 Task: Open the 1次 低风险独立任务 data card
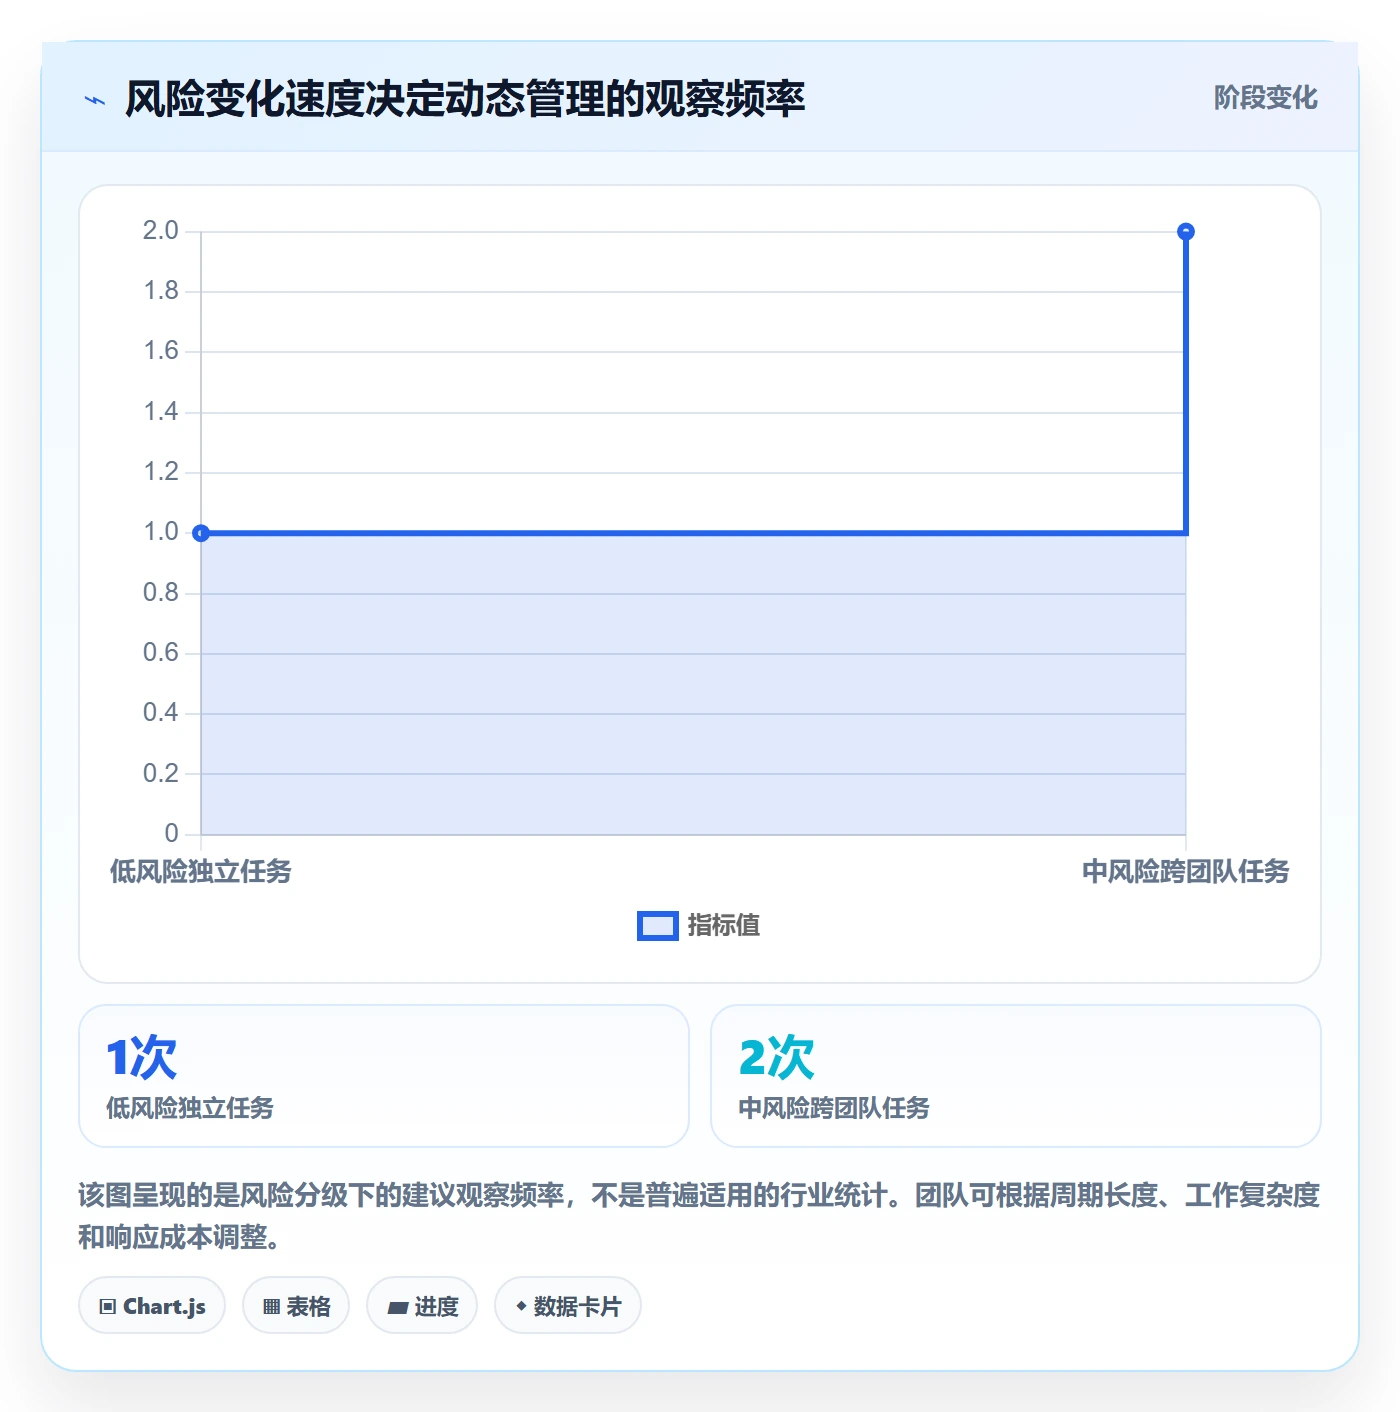tap(384, 1076)
